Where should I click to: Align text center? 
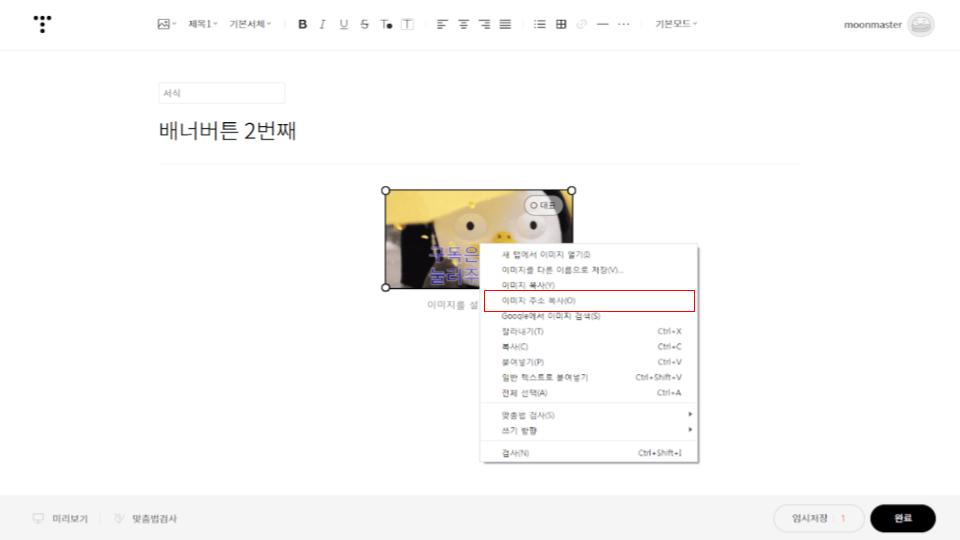(463, 24)
